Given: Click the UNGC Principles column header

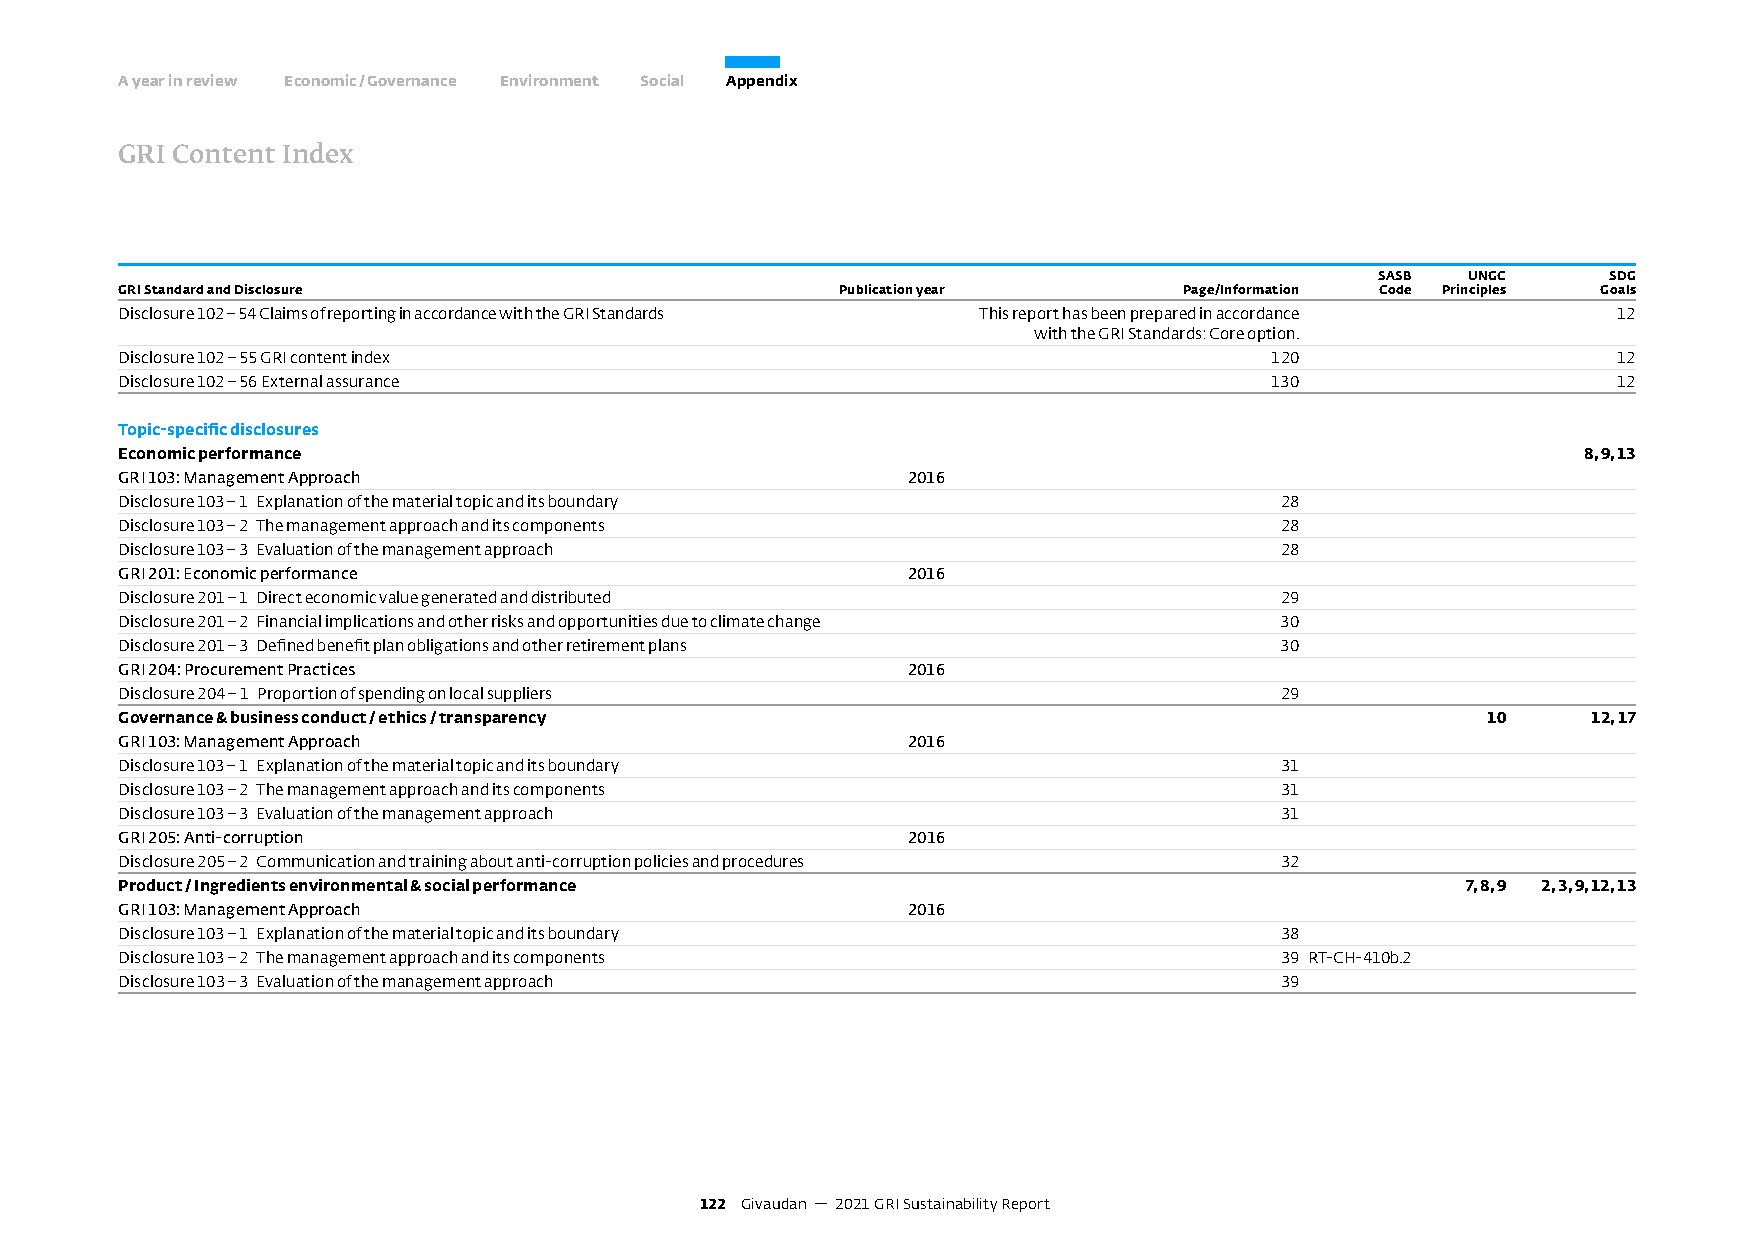Looking at the screenshot, I should click(1474, 283).
